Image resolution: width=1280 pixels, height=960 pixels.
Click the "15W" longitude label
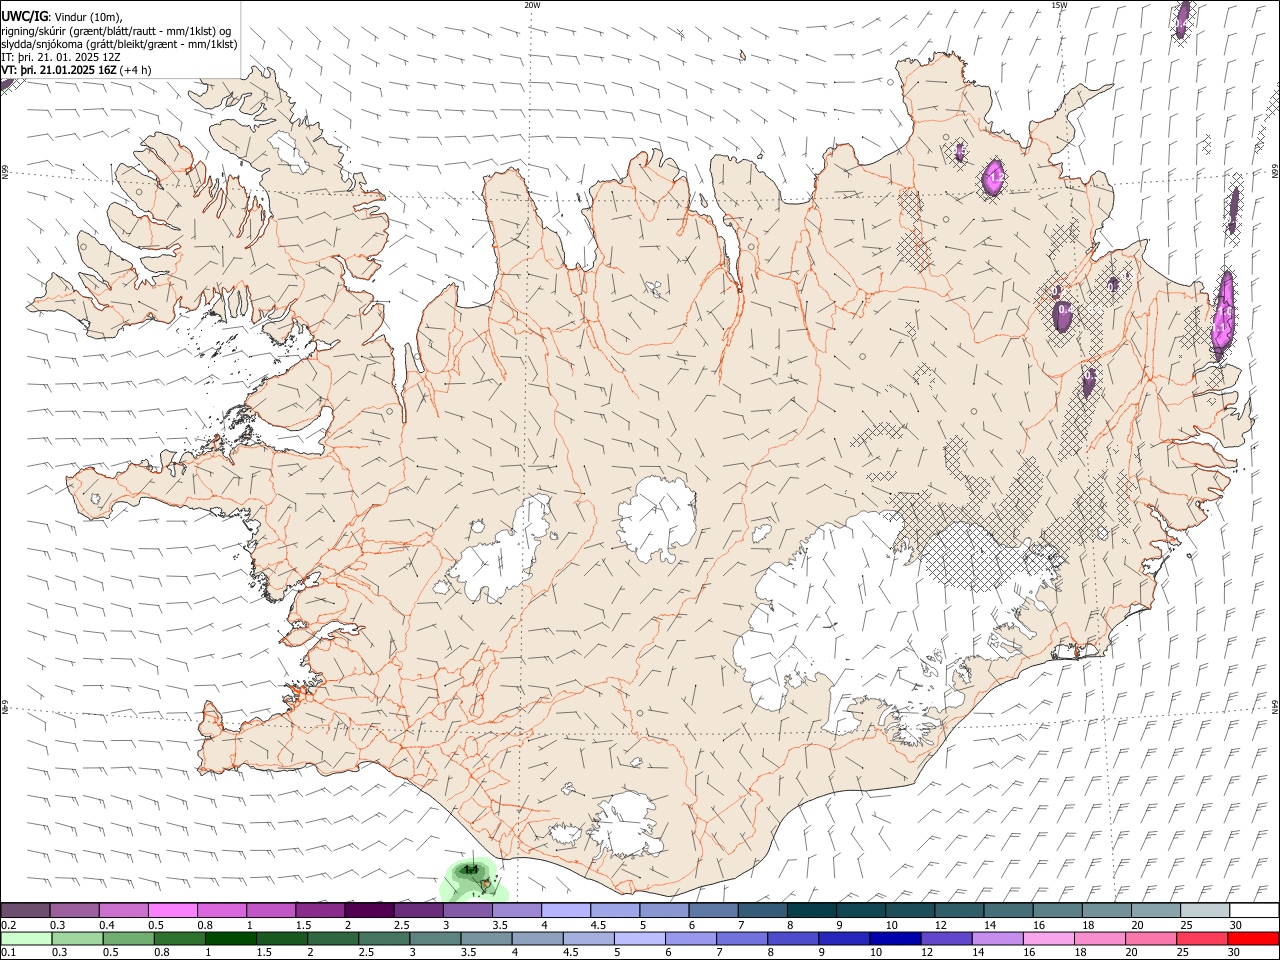(1059, 5)
